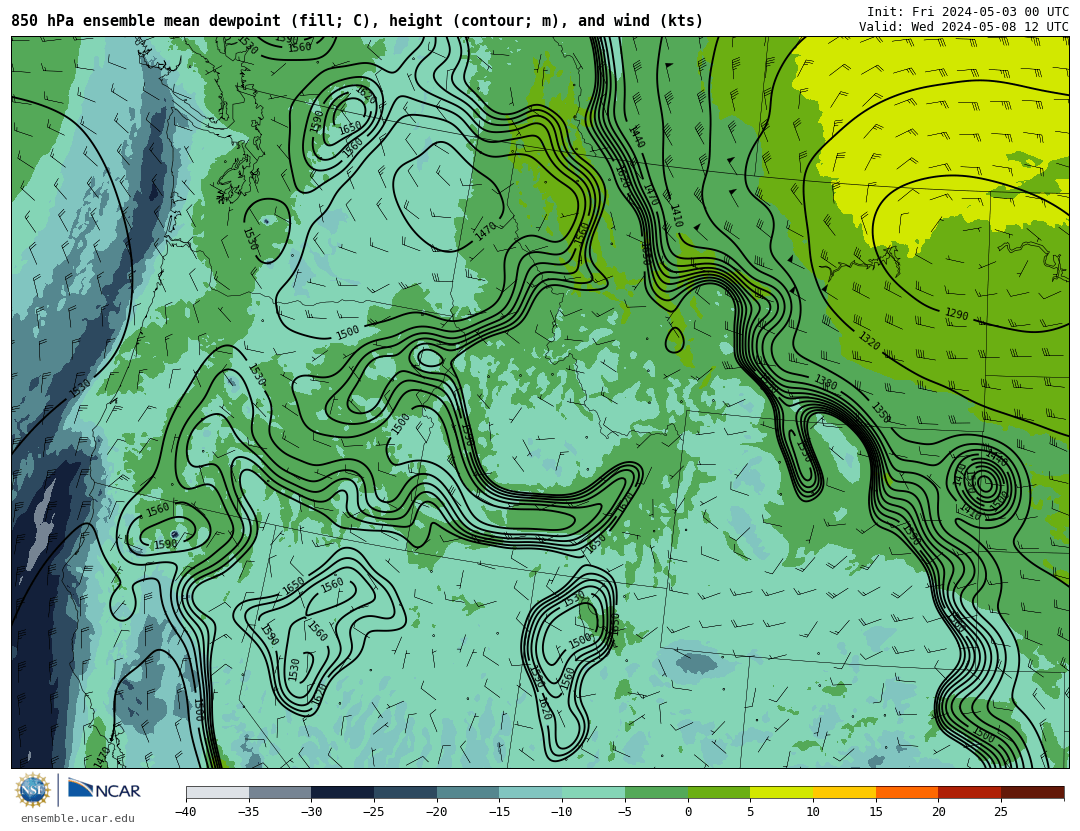Click the Init: Fri 2024-05-03 00 UTC text
This screenshot has width=1080, height=831.
(x=968, y=12)
